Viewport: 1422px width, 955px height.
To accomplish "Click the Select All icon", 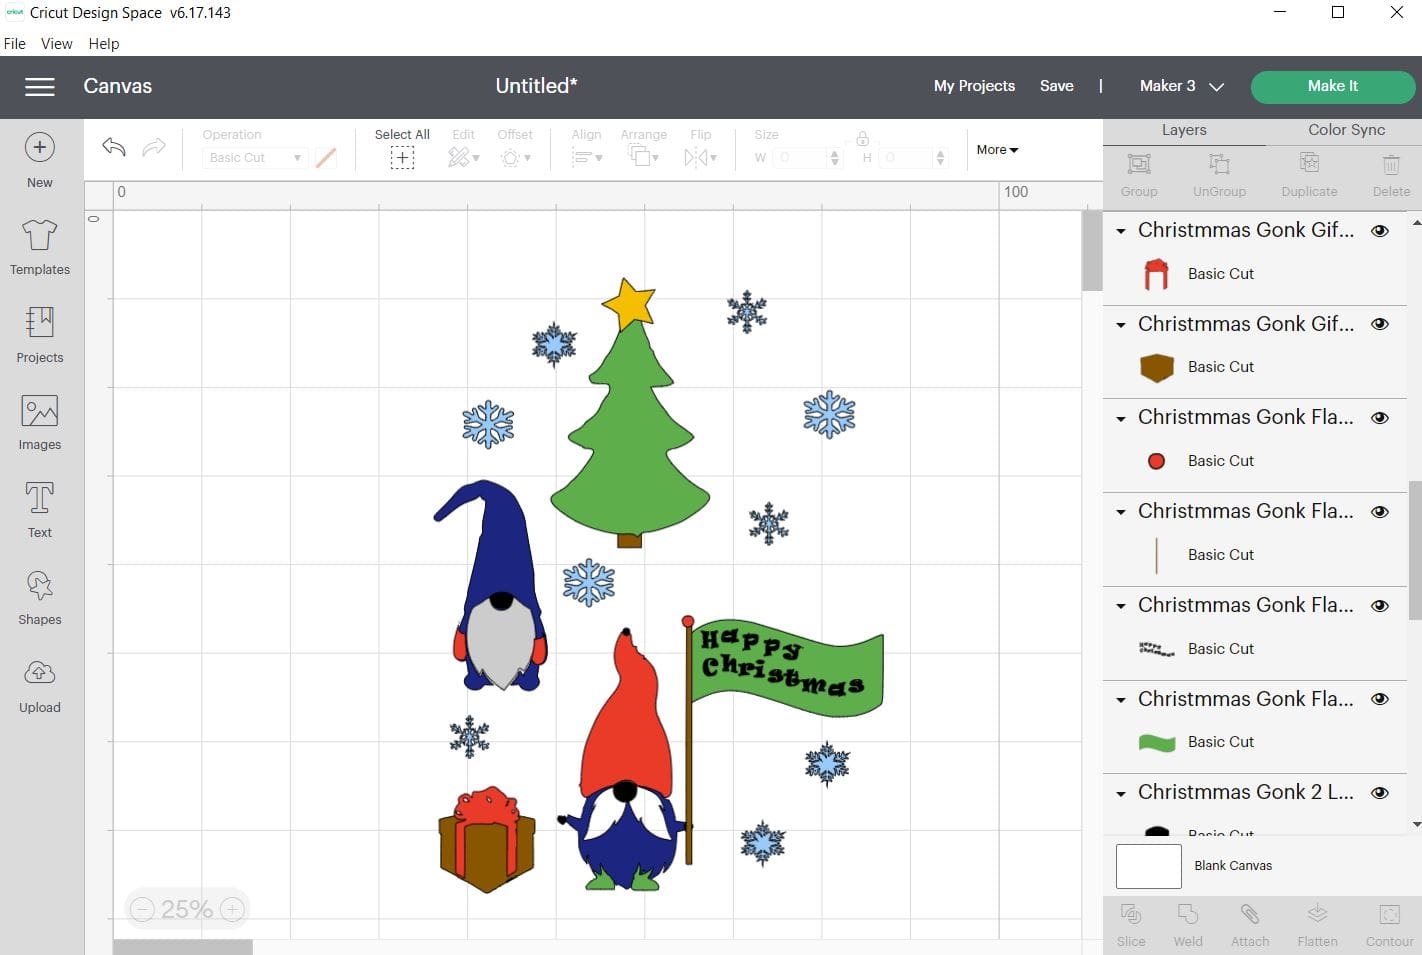I will 402,157.
